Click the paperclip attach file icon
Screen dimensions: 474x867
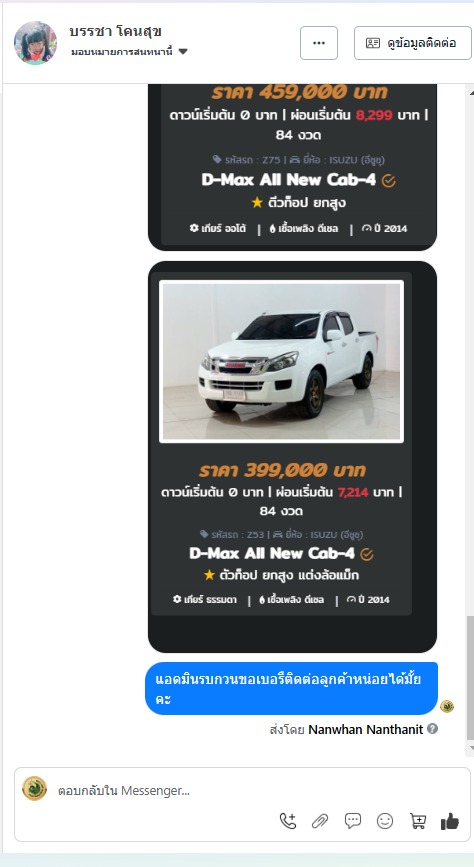coord(320,821)
